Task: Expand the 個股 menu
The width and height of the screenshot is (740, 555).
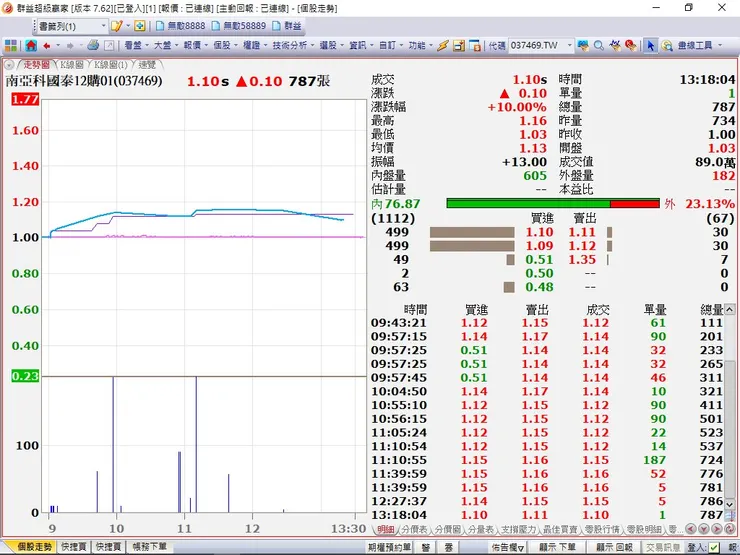Action: pyautogui.click(x=225, y=46)
